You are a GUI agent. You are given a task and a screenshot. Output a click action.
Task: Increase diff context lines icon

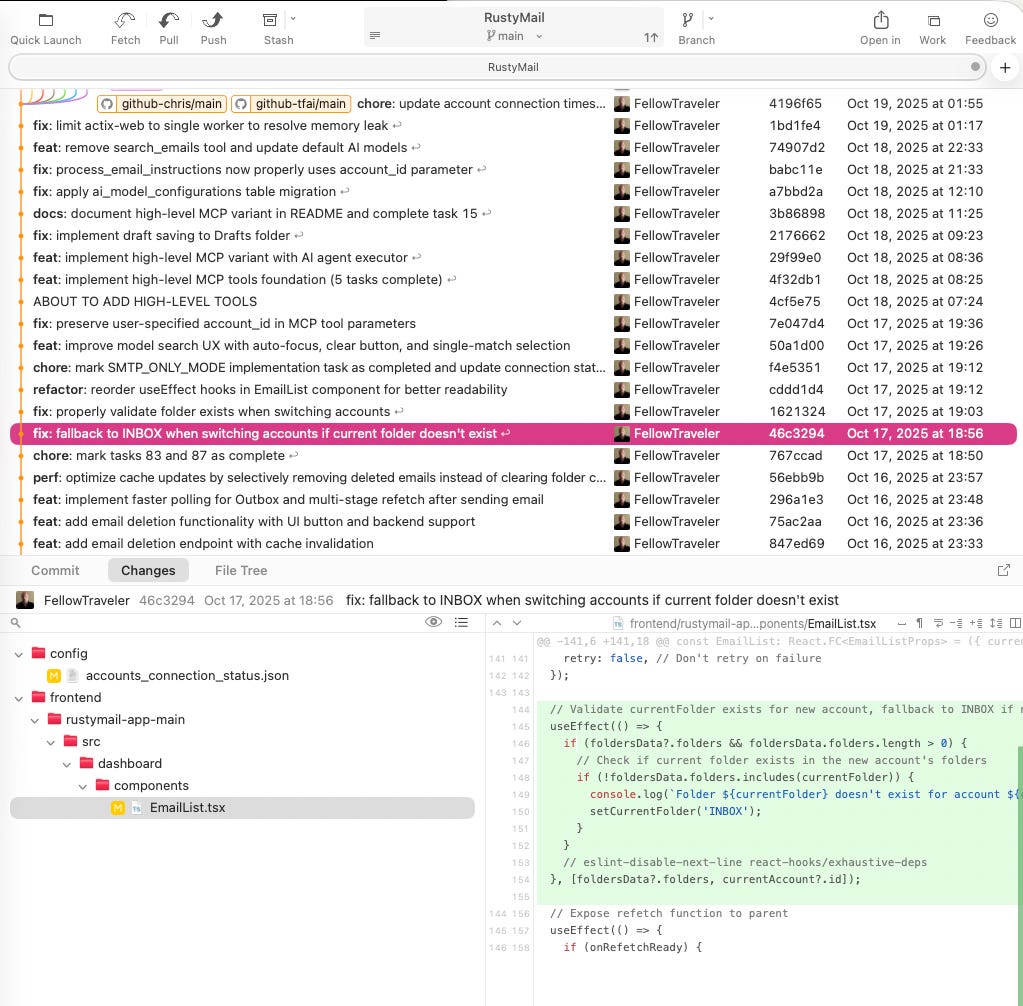[x=976, y=623]
